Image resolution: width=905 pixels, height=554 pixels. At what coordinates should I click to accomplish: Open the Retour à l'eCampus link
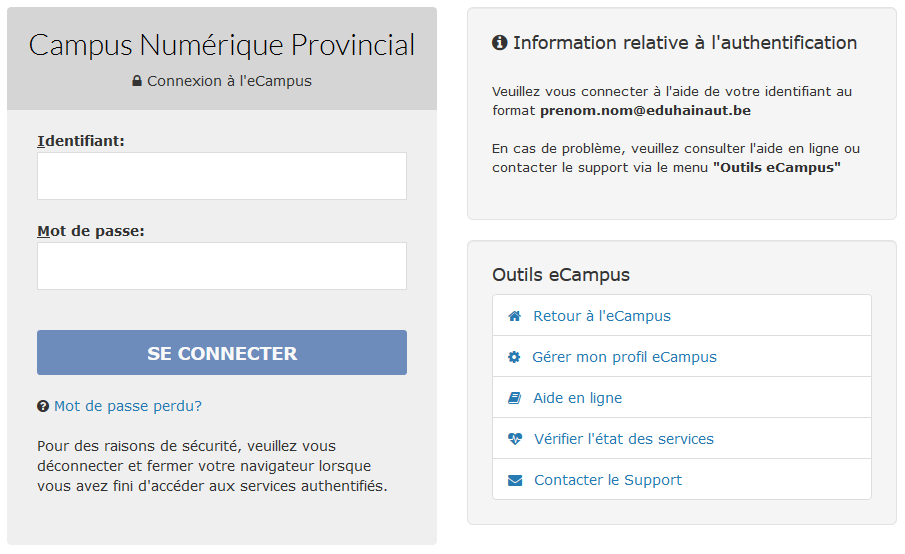coord(601,316)
